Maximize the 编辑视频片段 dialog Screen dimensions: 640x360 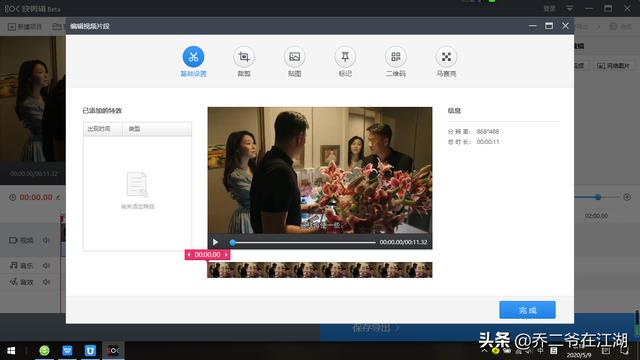pos(549,26)
